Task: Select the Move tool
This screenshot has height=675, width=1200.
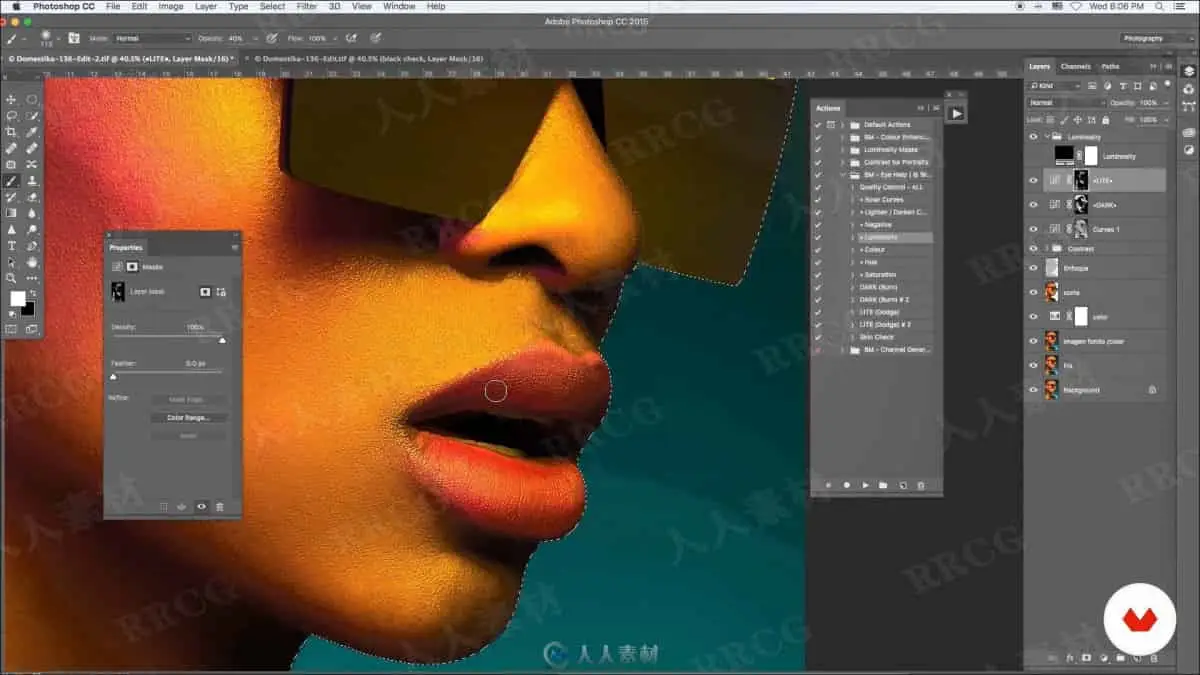Action: coord(12,100)
